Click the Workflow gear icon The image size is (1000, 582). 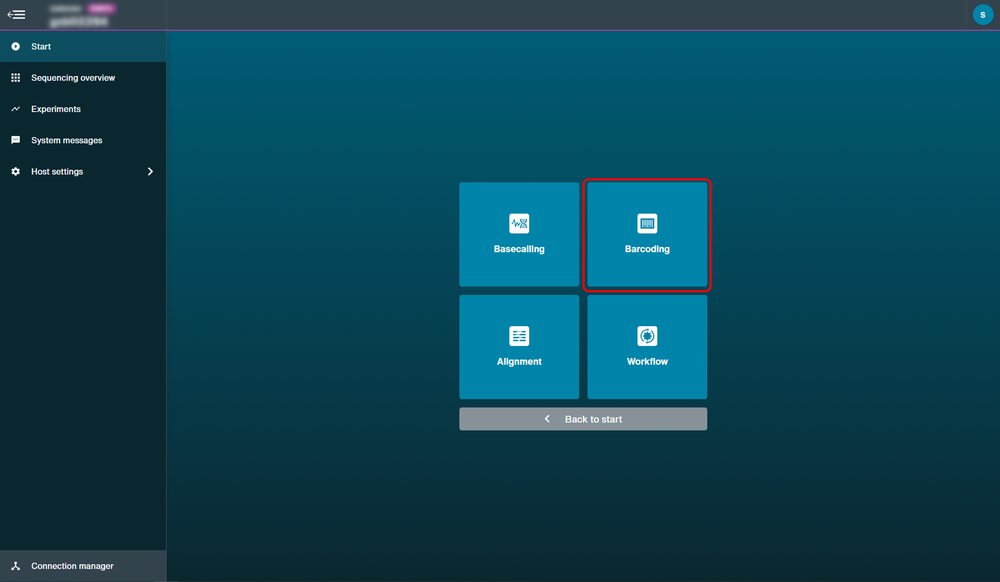click(647, 336)
